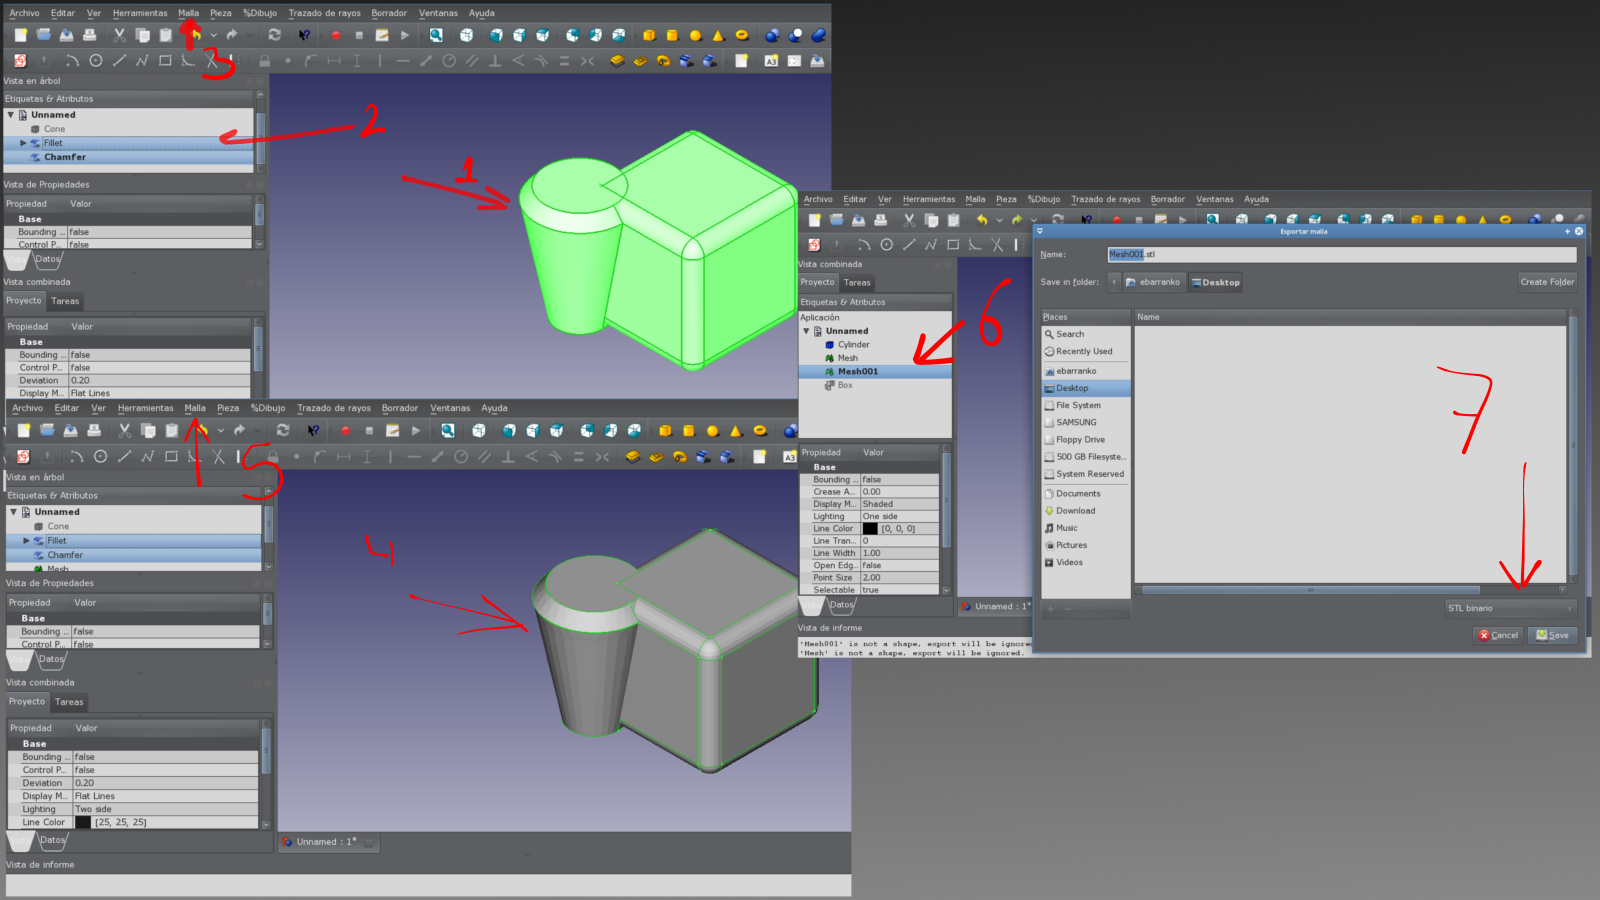Click Cancel button in Exportar malla dialog
This screenshot has width=1600, height=900.
pos(1498,635)
